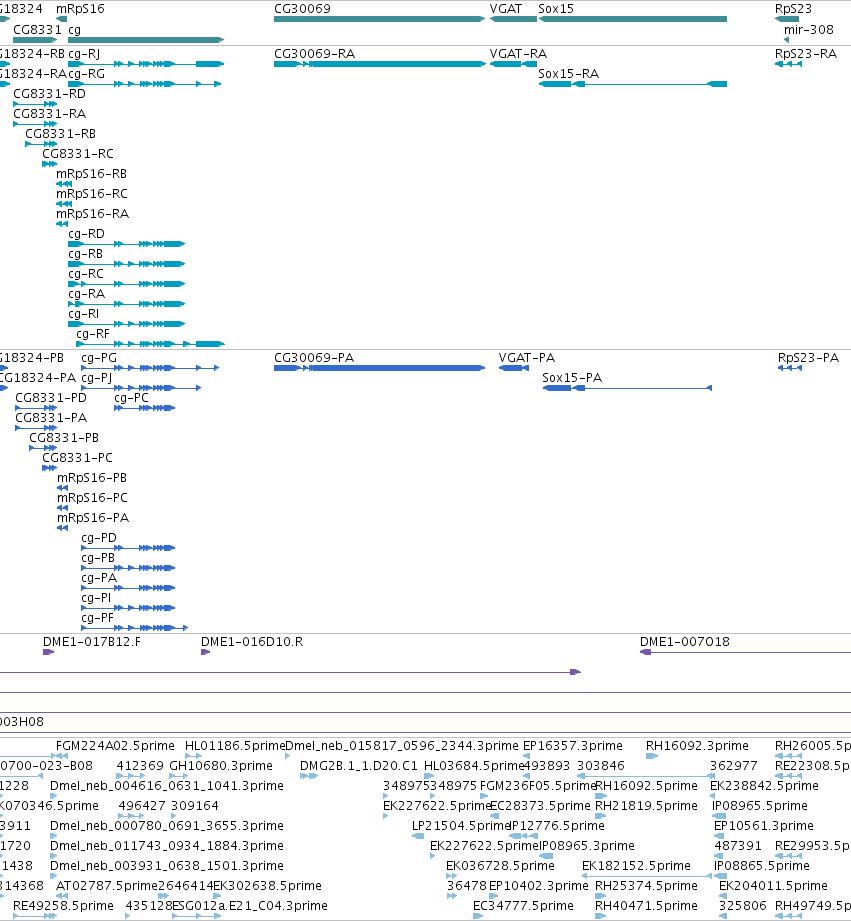Select the DMG2B.1_1.D20.C1 label
This screenshot has width=851, height=921.
pyautogui.click(x=358, y=766)
